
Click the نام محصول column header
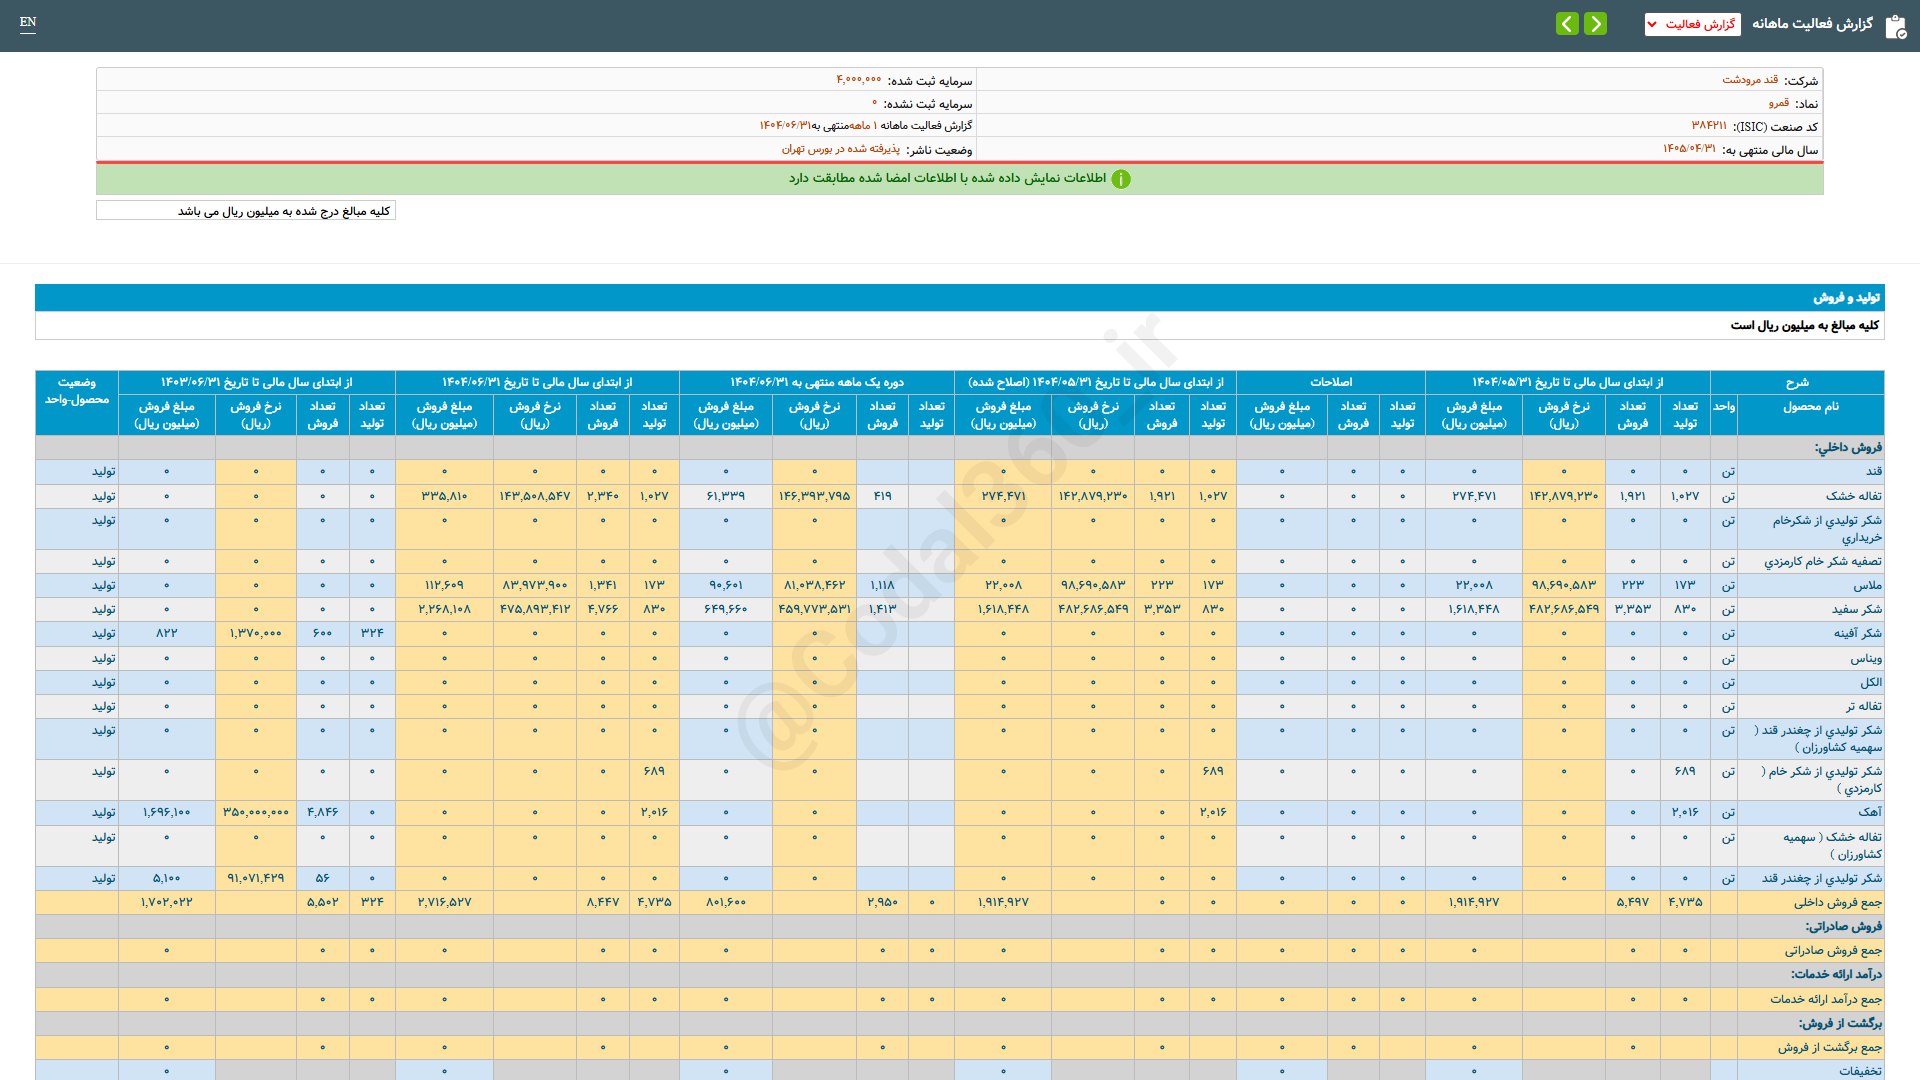click(x=1810, y=407)
